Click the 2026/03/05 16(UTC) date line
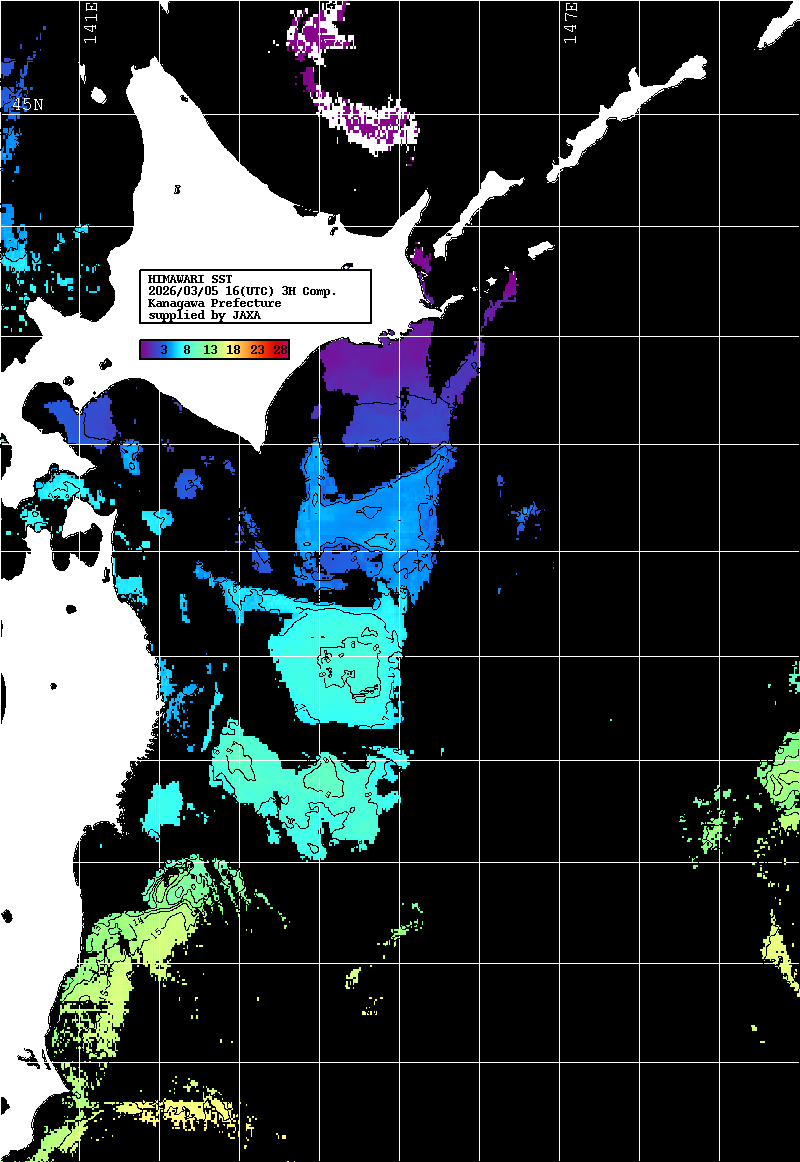Image resolution: width=800 pixels, height=1162 pixels. pos(241,291)
